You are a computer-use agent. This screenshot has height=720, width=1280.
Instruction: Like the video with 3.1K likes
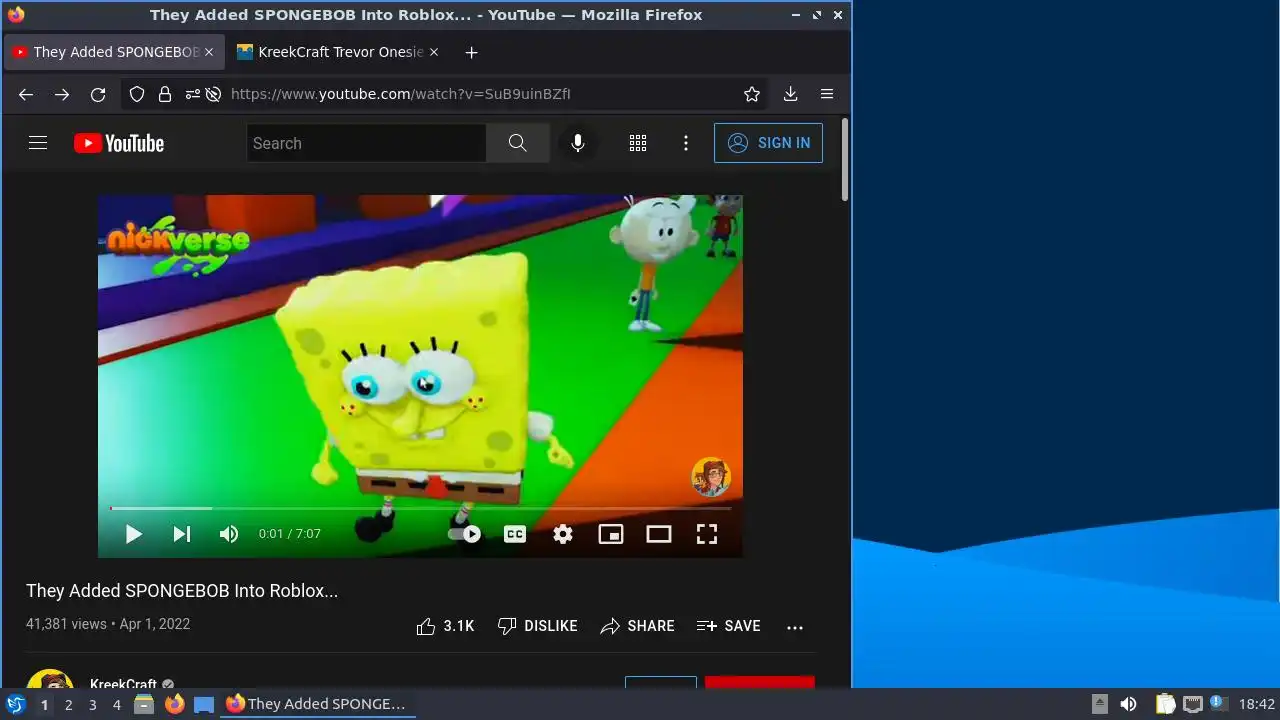coord(446,626)
